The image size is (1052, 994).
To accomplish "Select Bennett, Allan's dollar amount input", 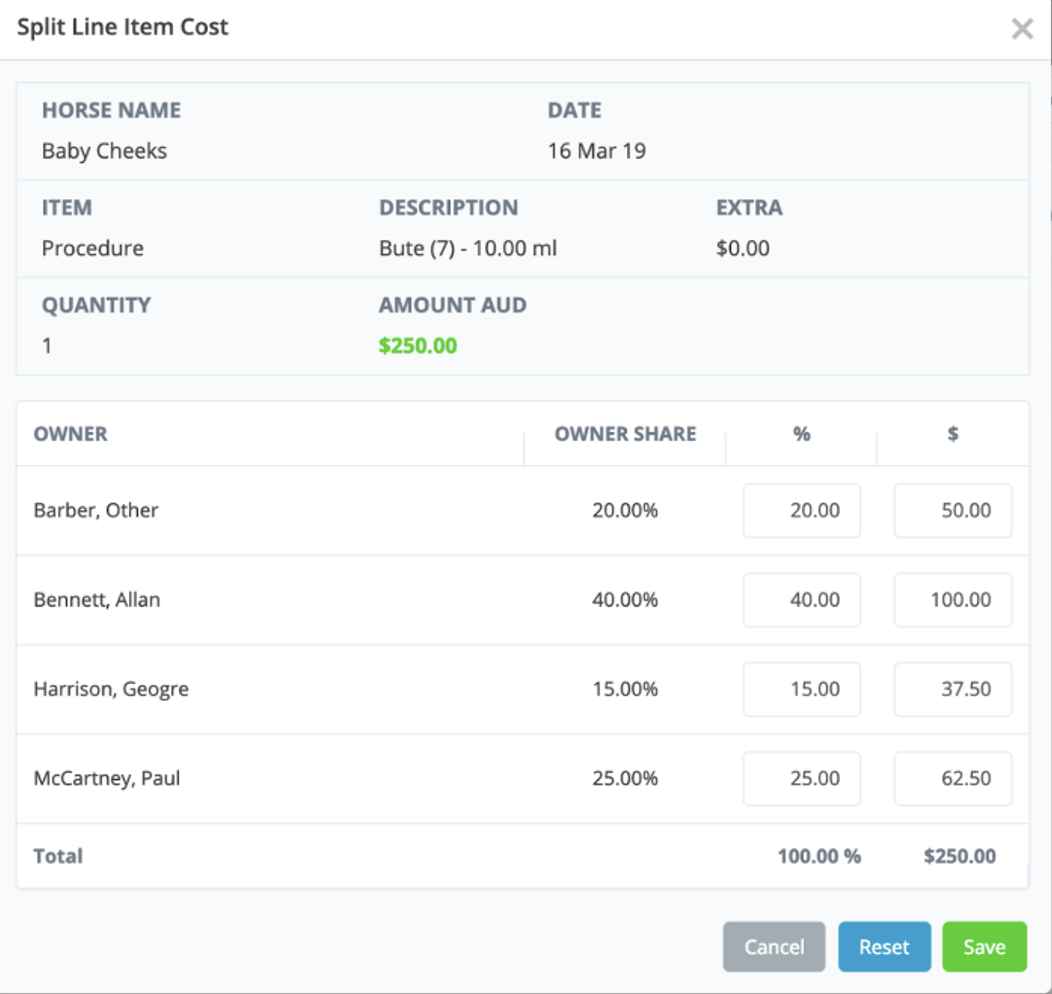I will point(952,600).
